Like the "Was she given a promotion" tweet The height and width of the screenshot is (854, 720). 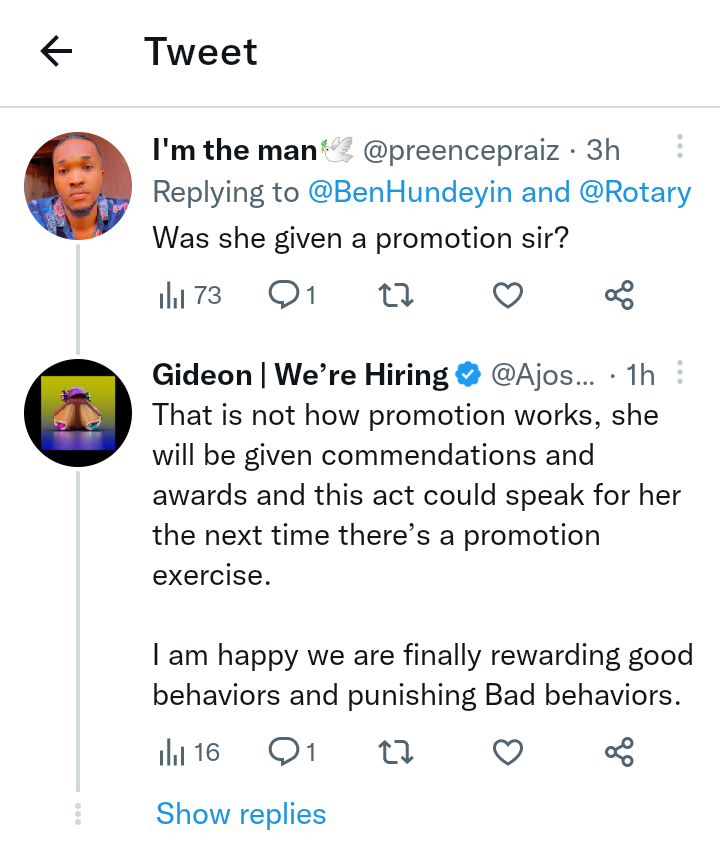509,295
